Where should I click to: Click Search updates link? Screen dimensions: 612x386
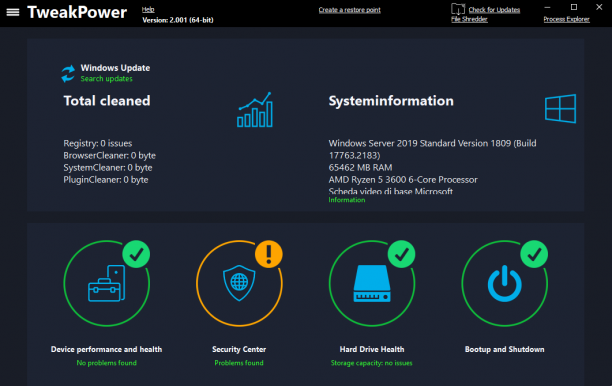coord(106,78)
